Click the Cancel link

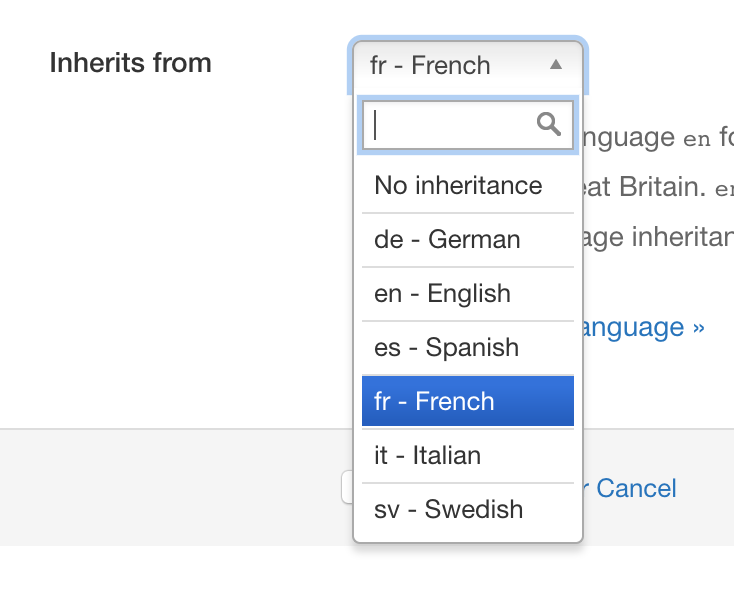click(x=636, y=488)
